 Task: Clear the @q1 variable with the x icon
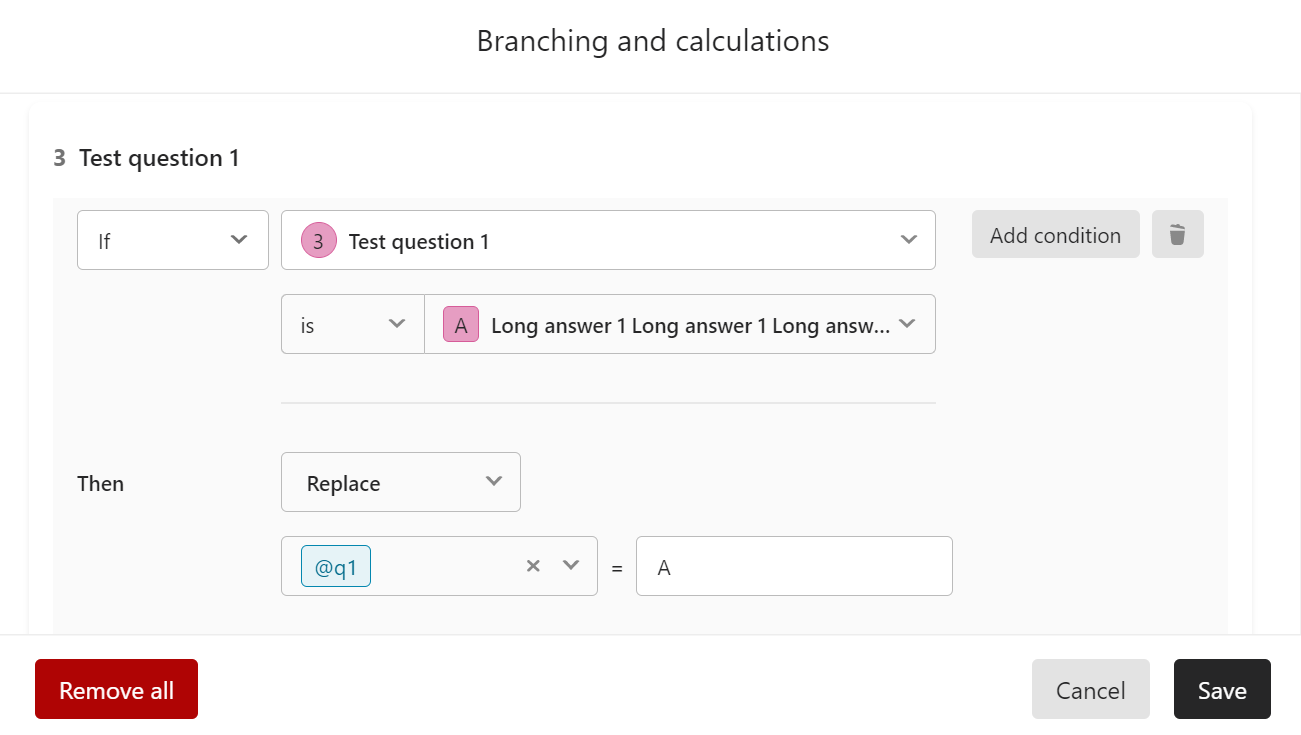[x=533, y=566]
